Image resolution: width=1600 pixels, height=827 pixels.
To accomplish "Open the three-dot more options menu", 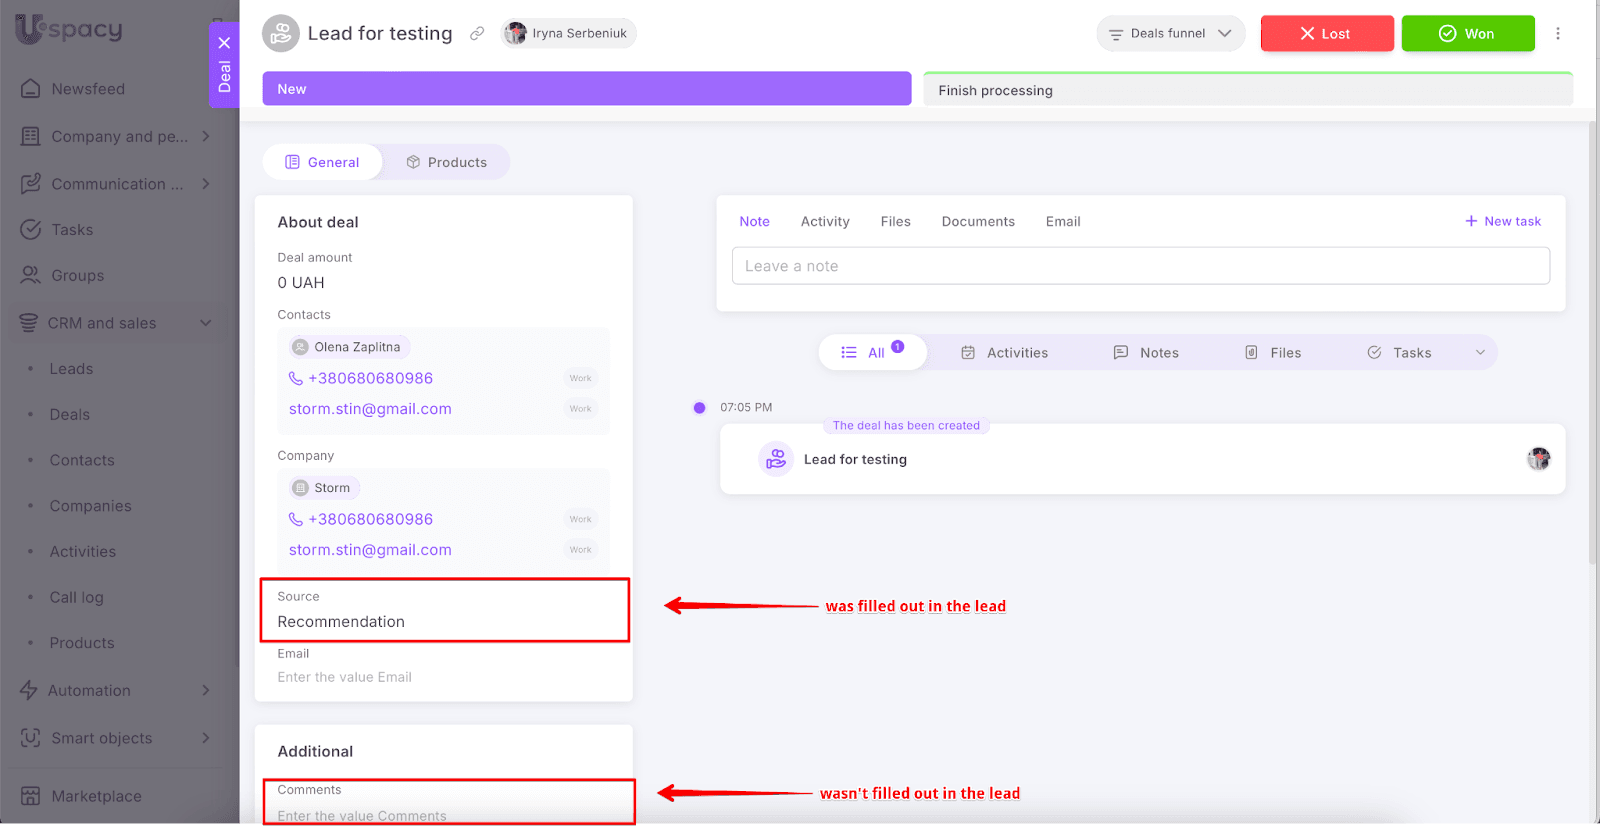I will point(1557,34).
